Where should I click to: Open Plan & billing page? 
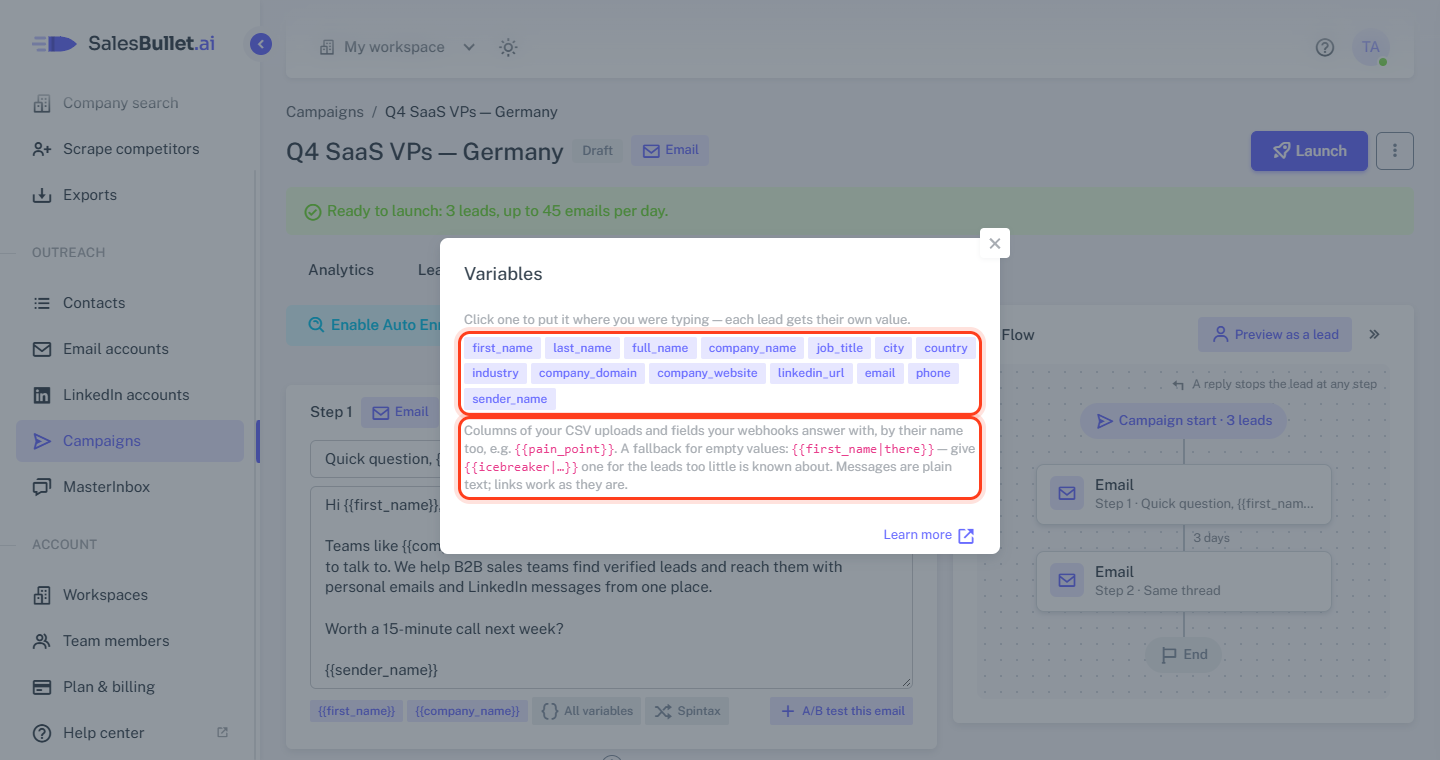(x=130, y=687)
